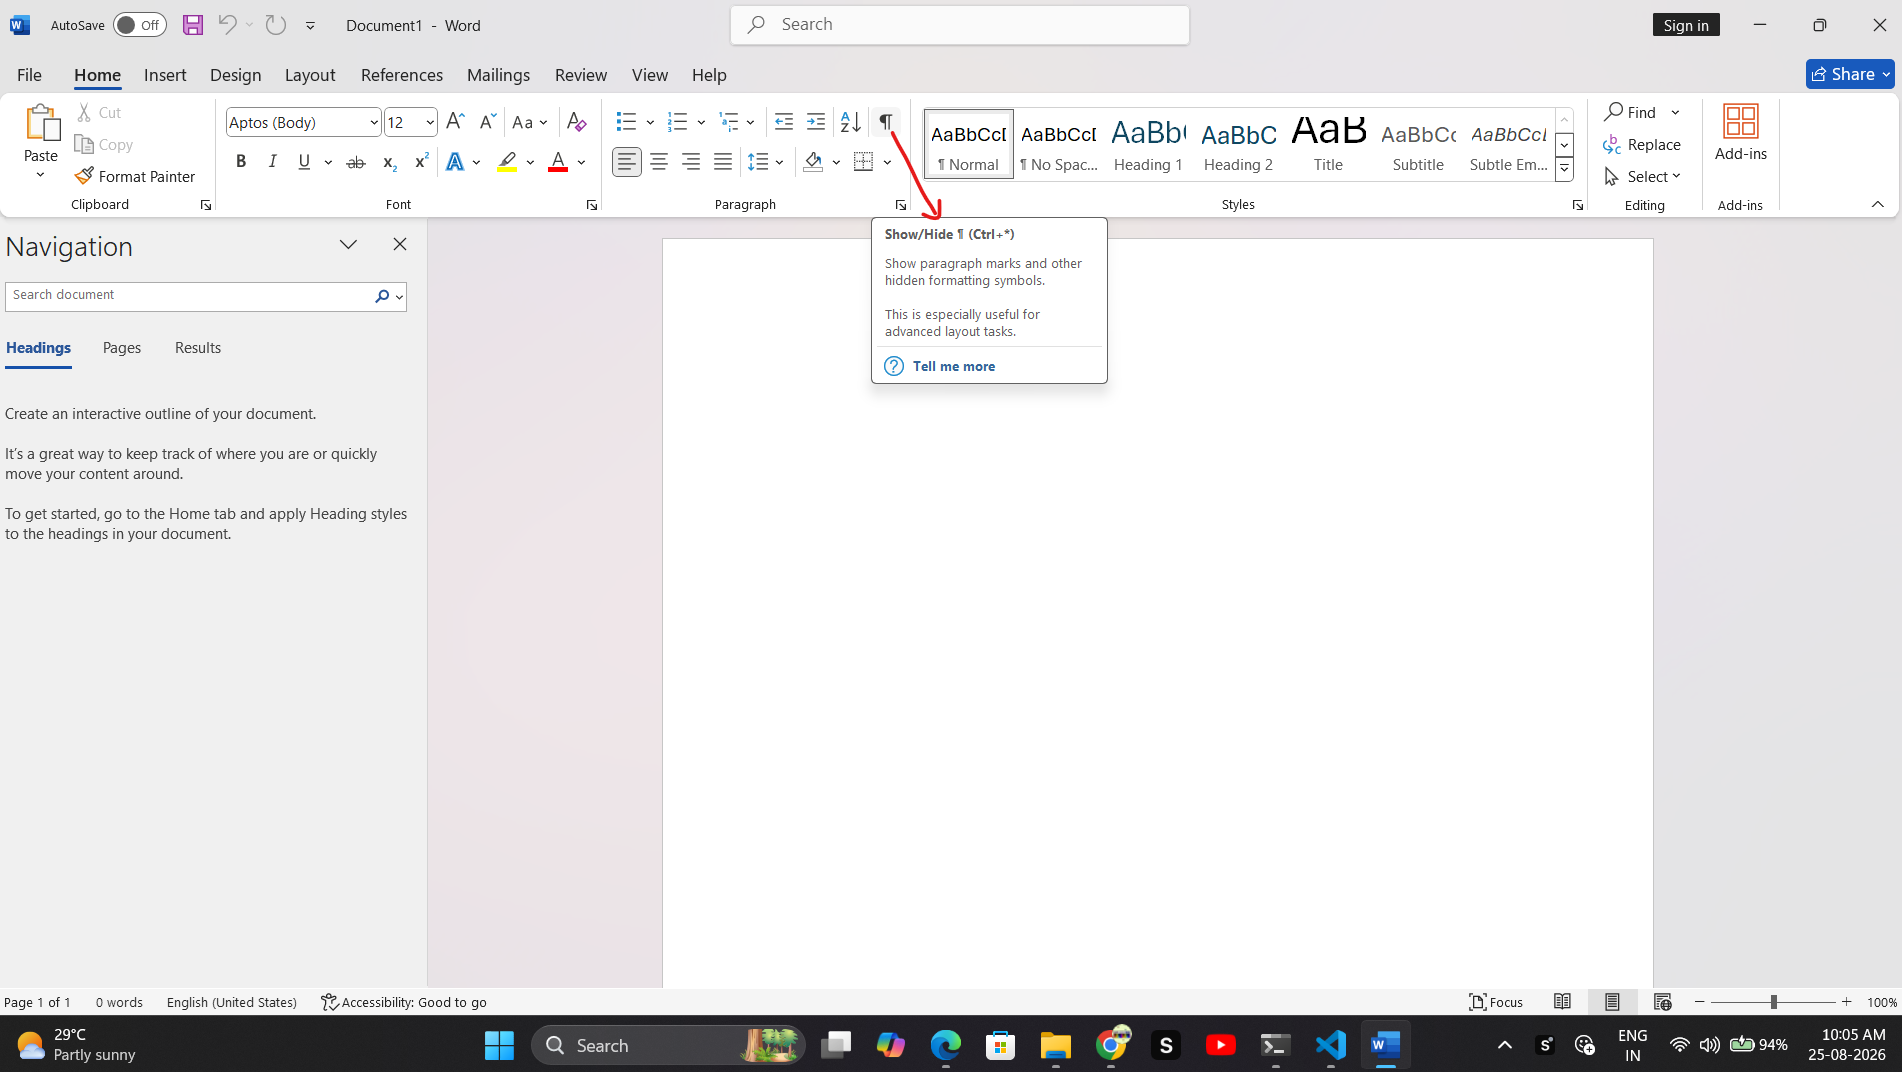The height and width of the screenshot is (1072, 1902).
Task: Toggle Align Left button
Action: [627, 162]
